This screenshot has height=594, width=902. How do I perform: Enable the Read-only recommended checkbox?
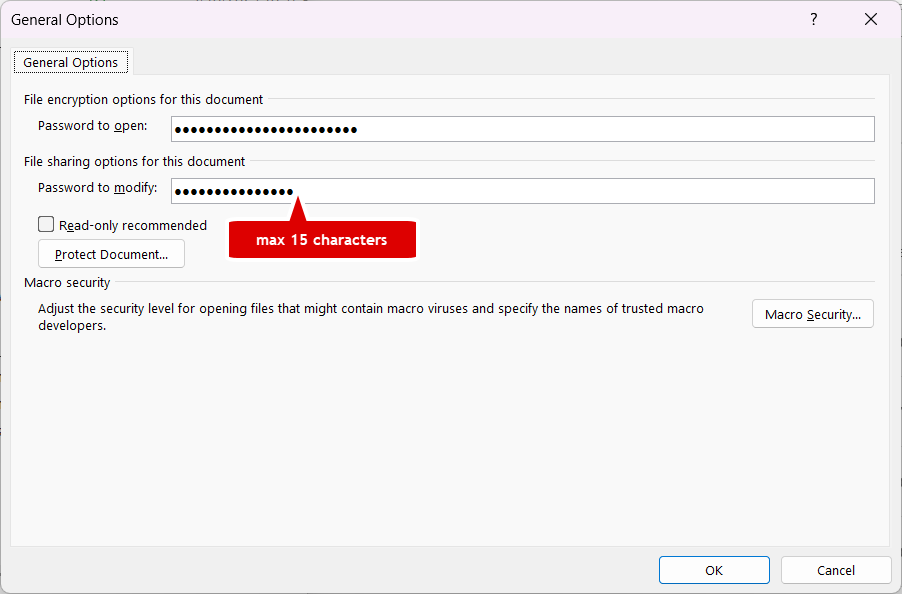click(46, 225)
